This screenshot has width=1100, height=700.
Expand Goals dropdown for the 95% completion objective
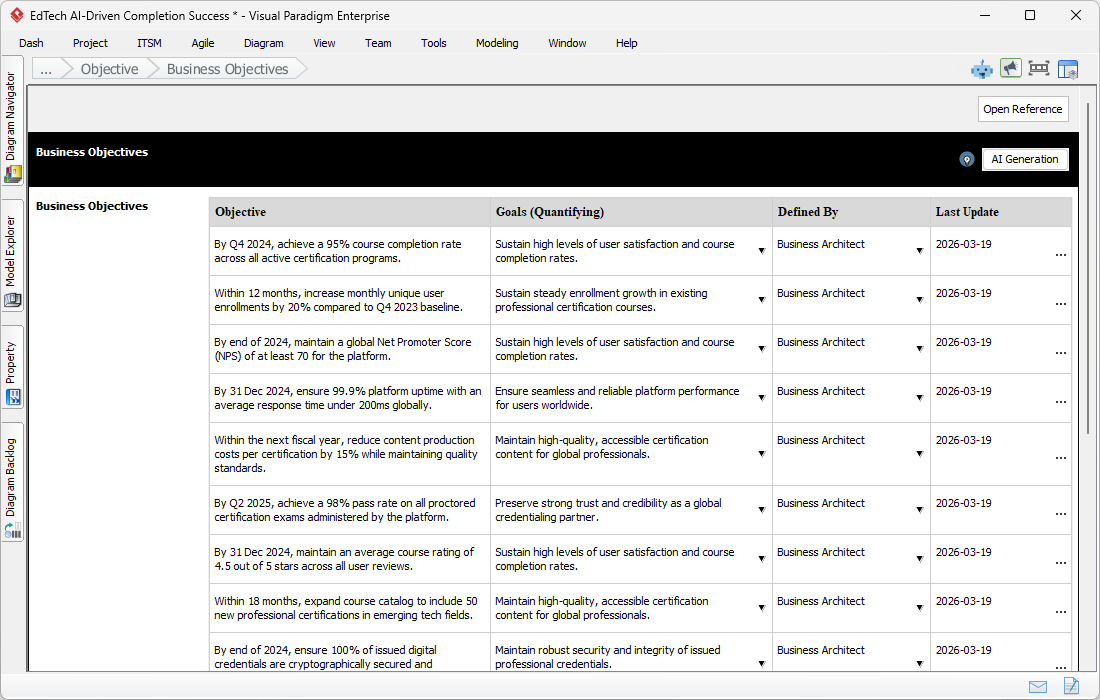coord(761,251)
